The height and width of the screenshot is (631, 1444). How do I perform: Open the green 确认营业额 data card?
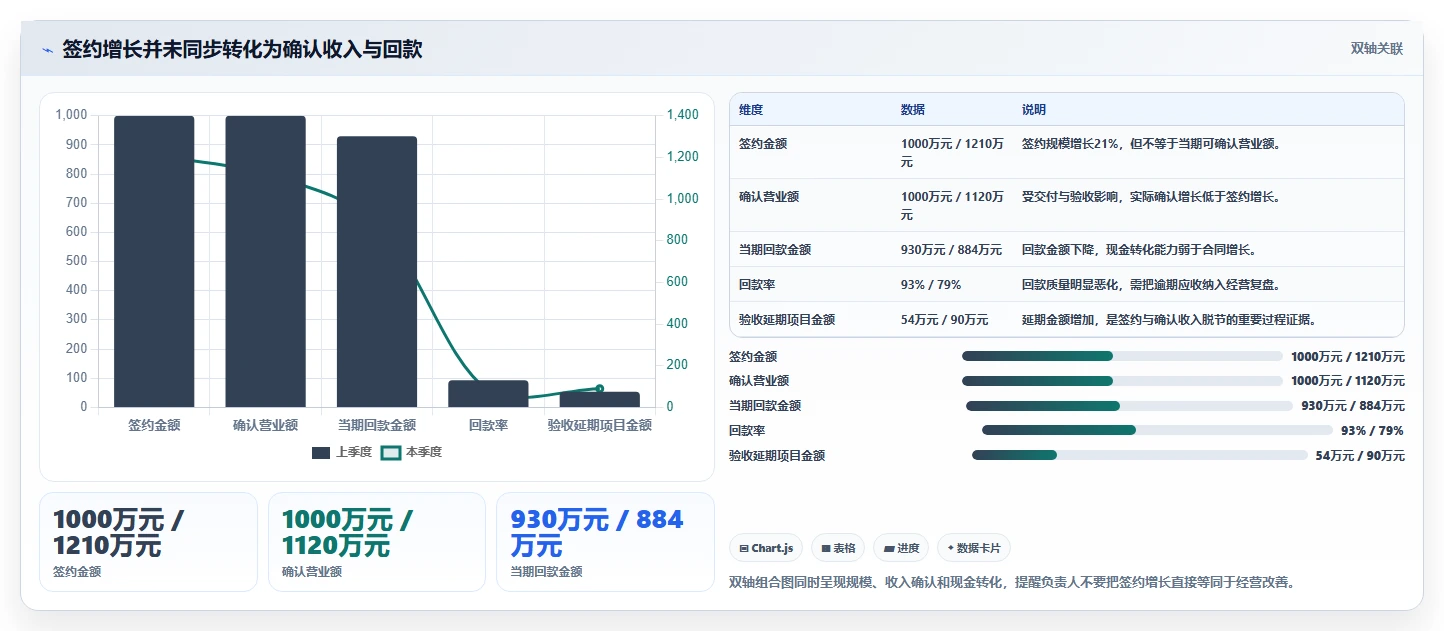(x=377, y=542)
